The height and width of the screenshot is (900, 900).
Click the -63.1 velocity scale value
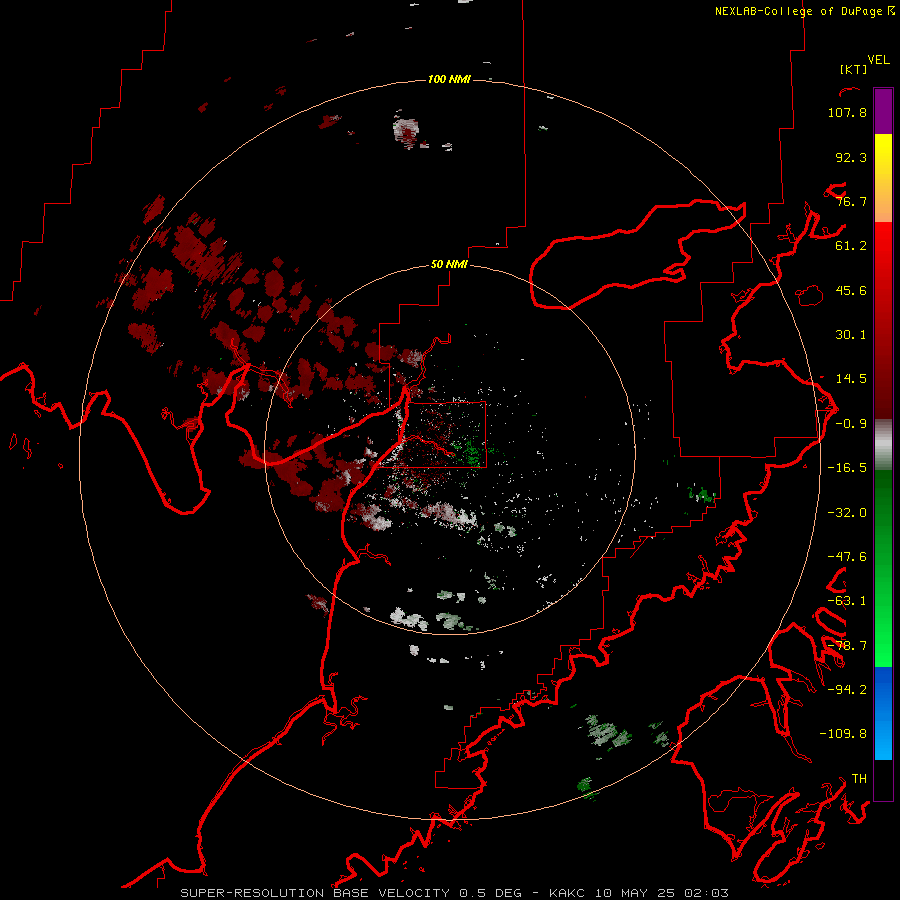click(847, 601)
